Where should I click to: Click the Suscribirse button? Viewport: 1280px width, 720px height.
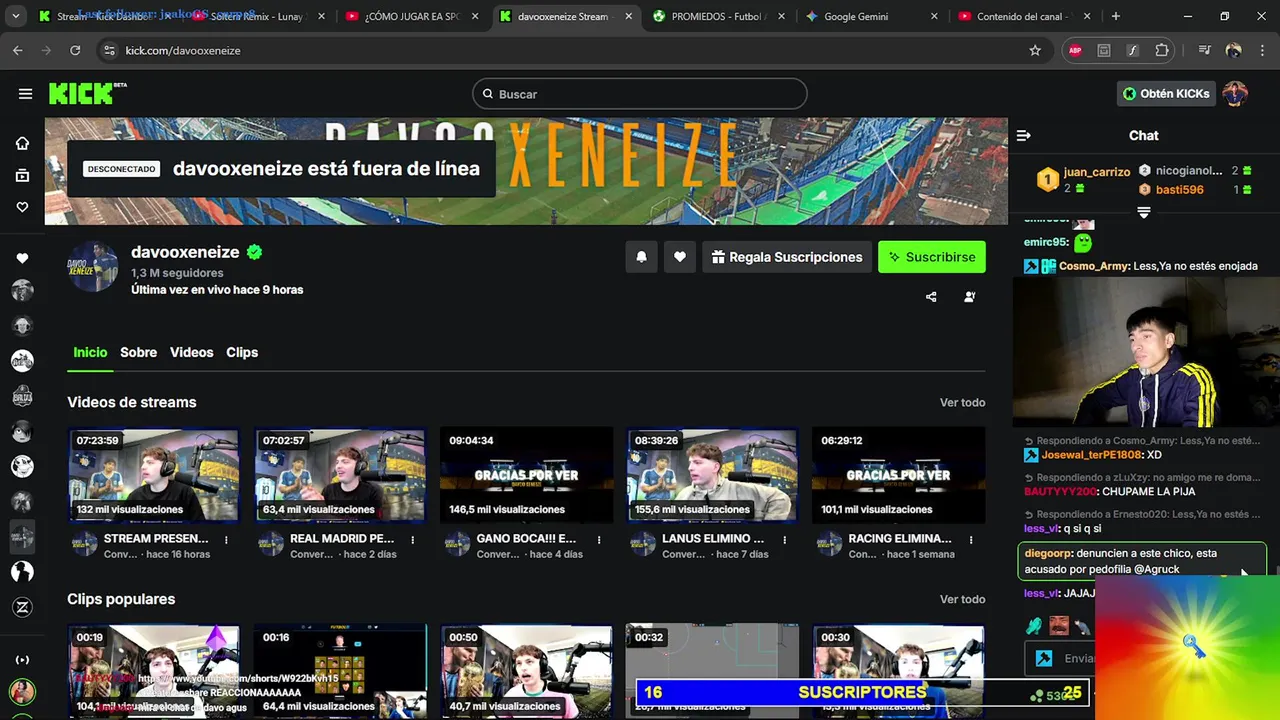932,257
